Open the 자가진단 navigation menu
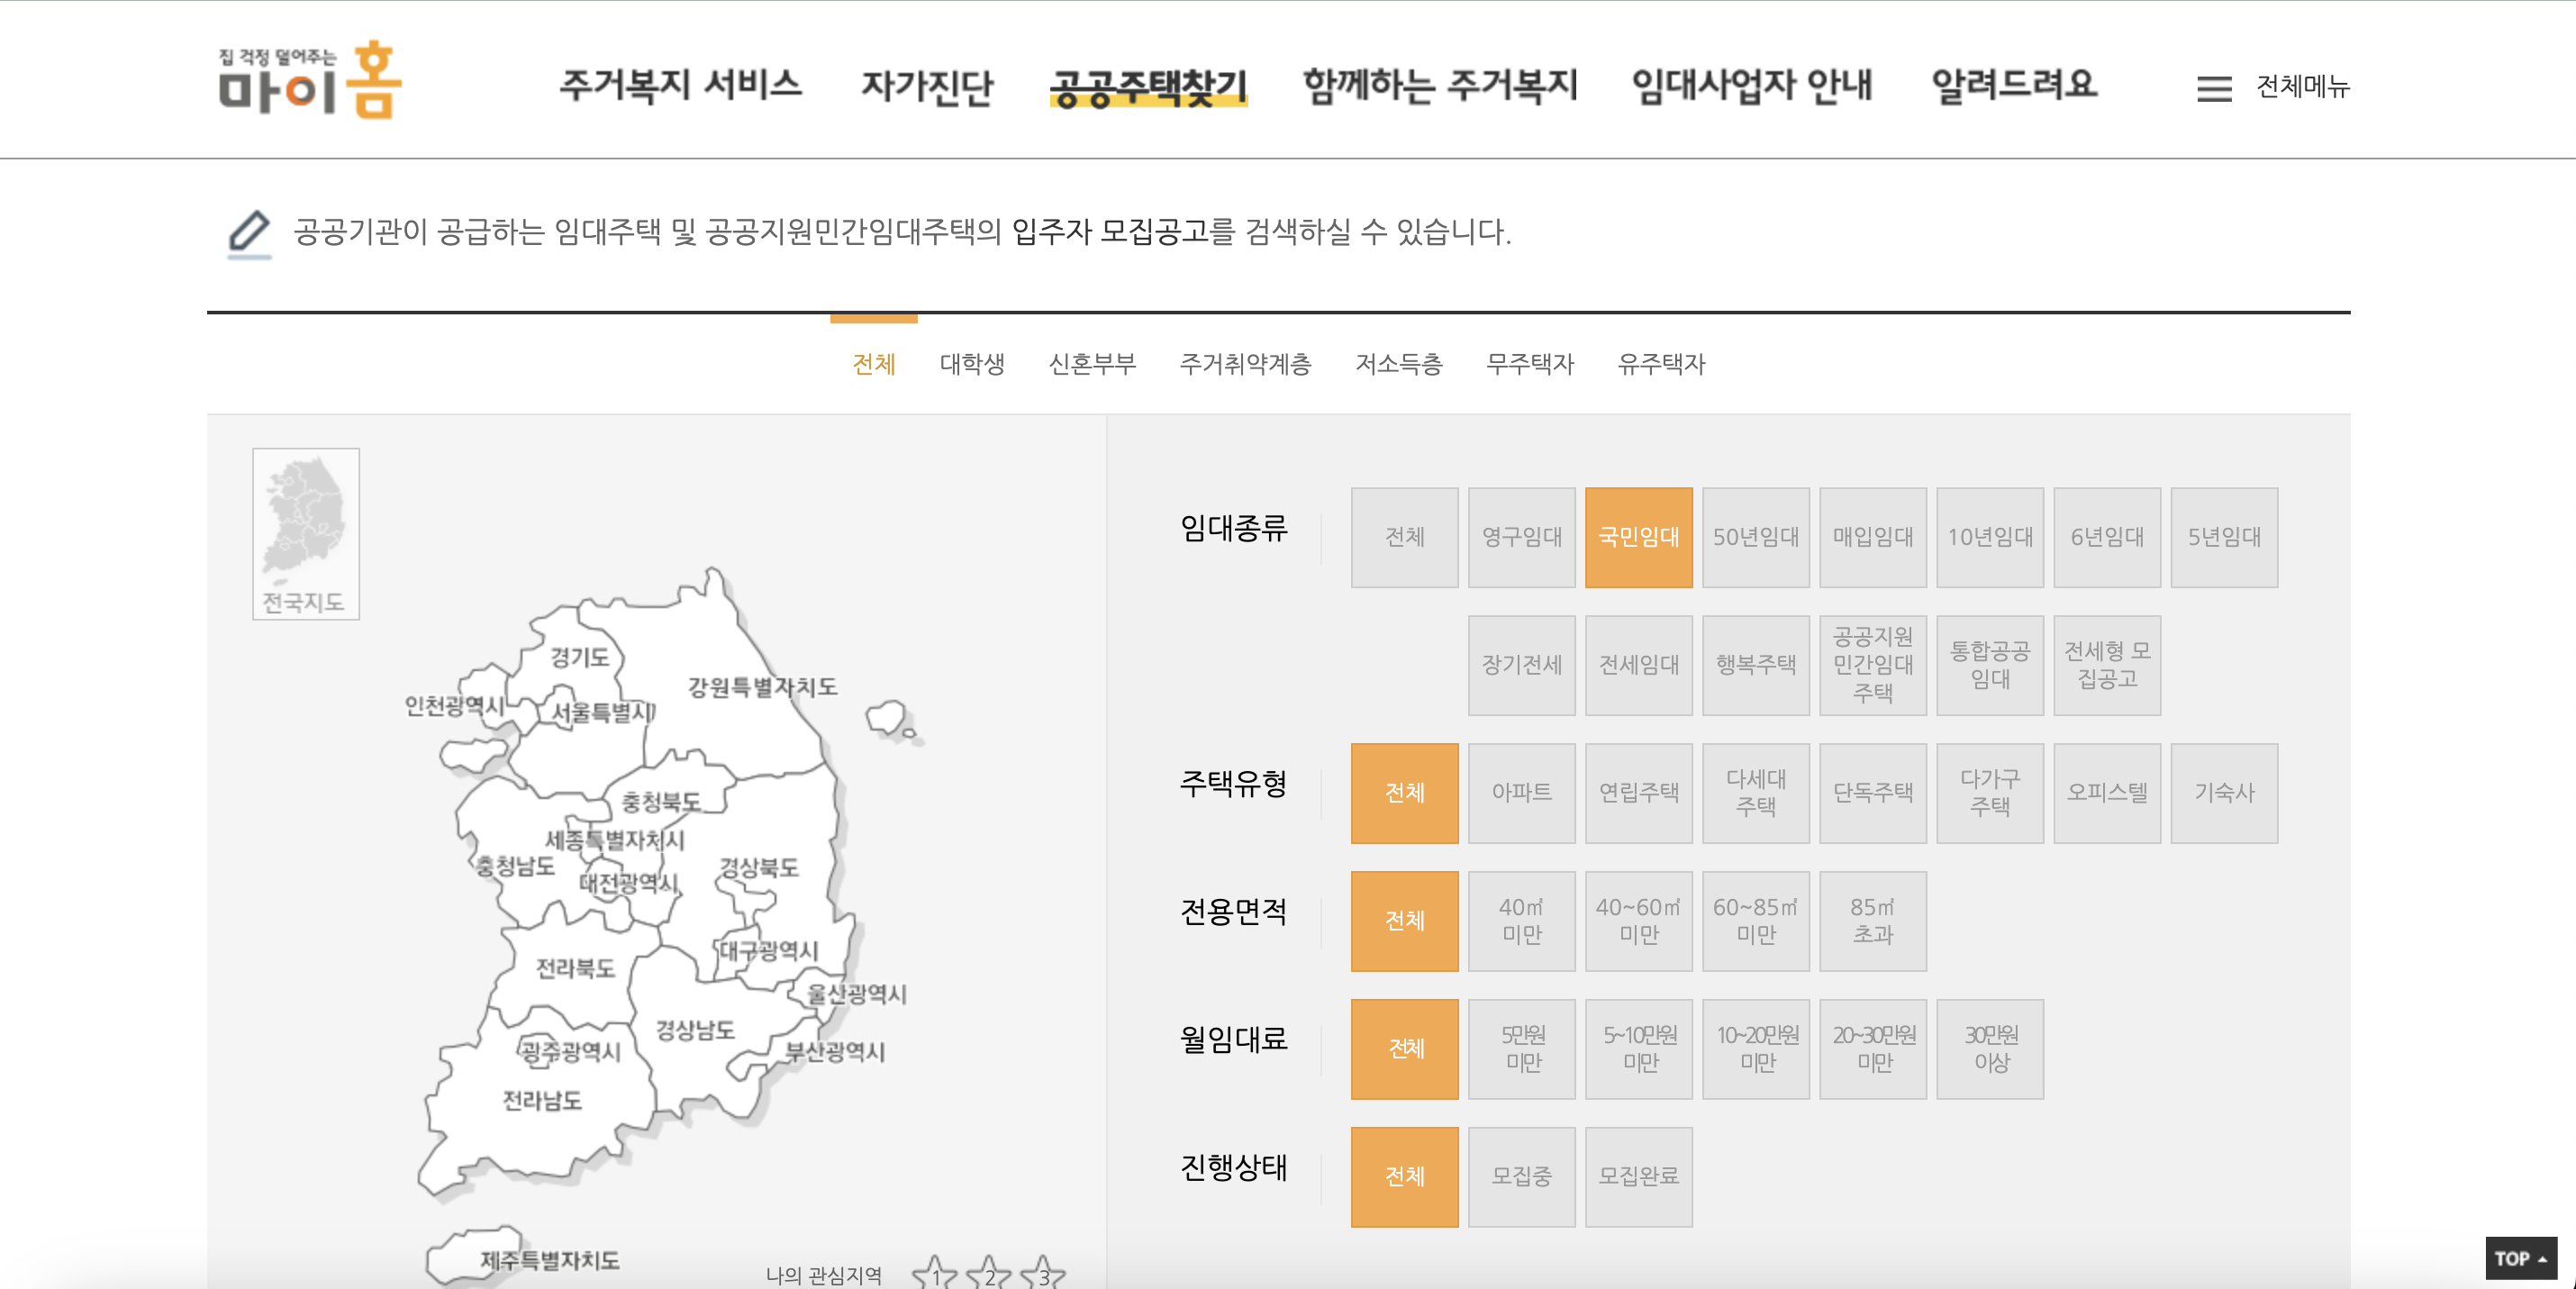 [x=928, y=85]
